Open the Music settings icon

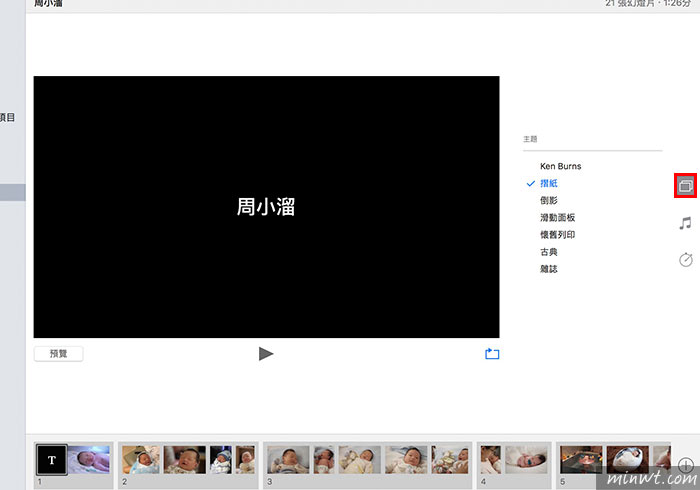(x=685, y=223)
